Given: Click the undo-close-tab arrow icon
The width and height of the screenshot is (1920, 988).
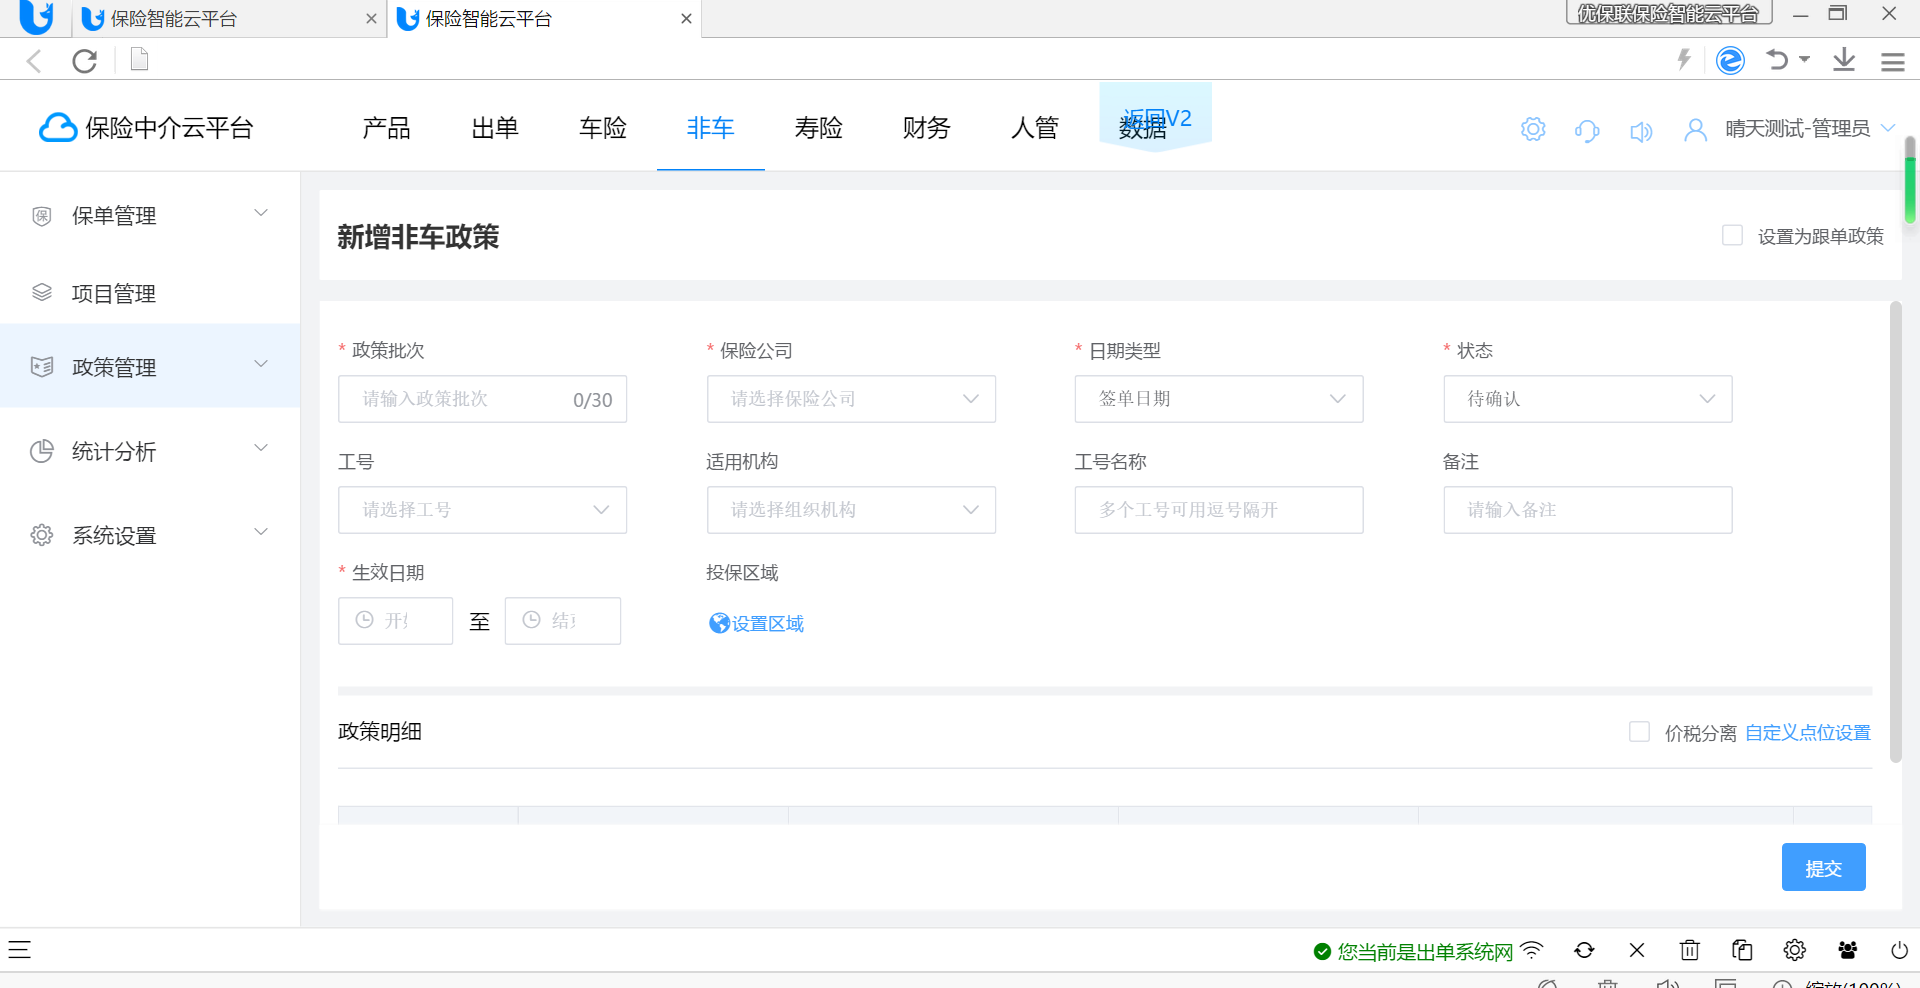Looking at the screenshot, I should pos(1777,60).
